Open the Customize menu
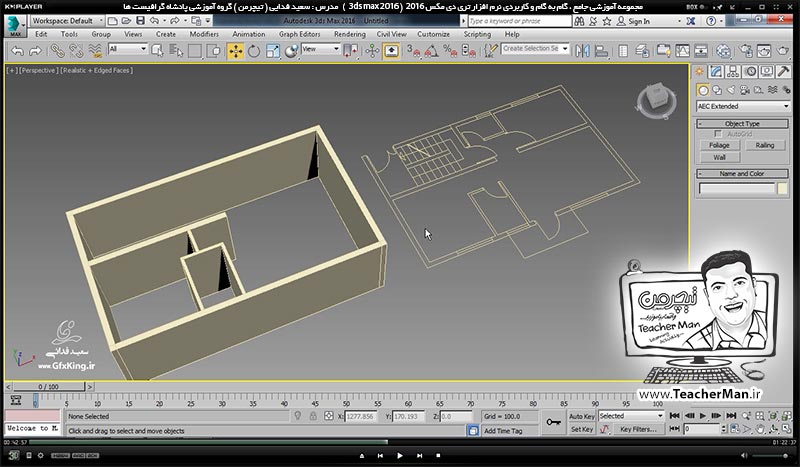 tap(433, 34)
